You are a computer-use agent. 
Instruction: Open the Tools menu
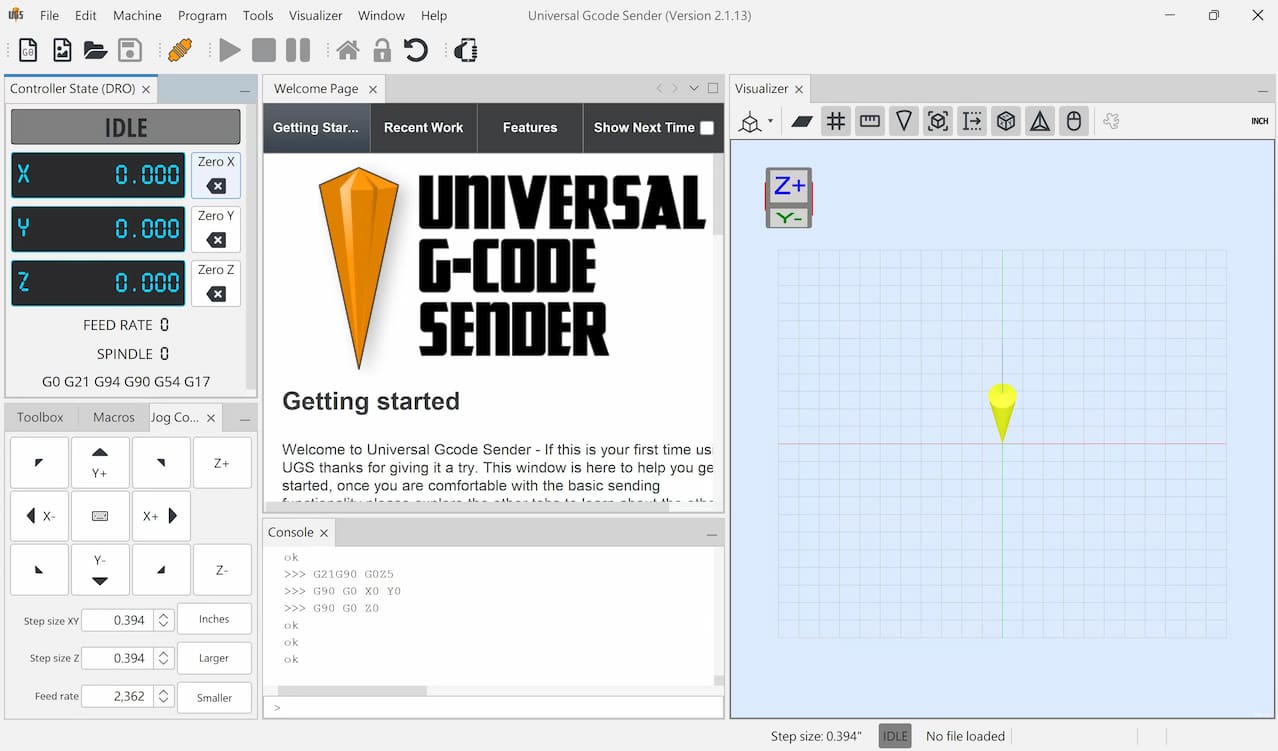click(258, 16)
